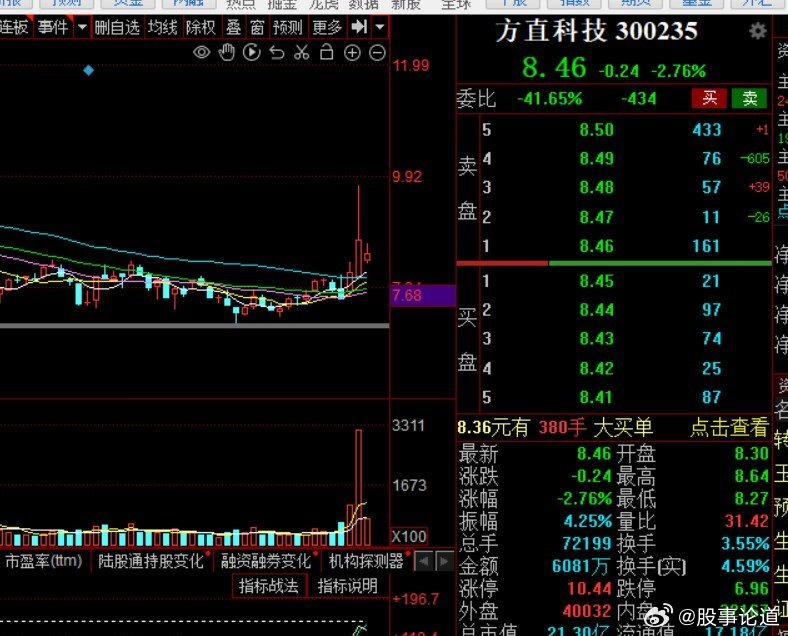Toggle the eye visibility icon above chart
Viewport: 788px width, 636px height.
(x=202, y=52)
